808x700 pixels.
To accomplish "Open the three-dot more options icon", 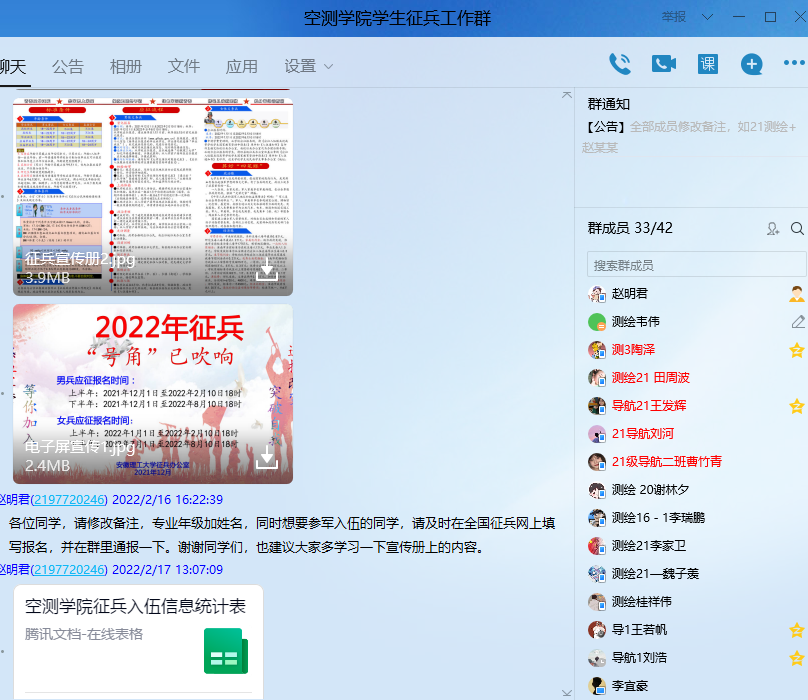I will click(x=793, y=64).
